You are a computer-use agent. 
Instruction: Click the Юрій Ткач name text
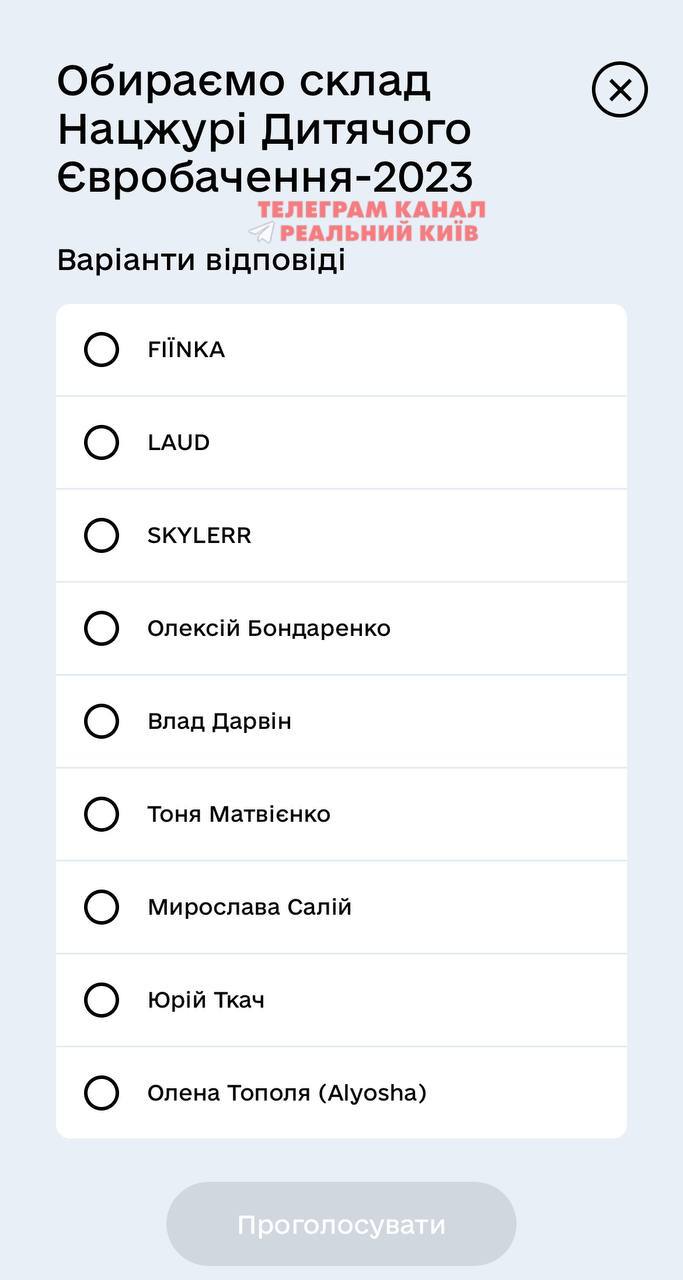tap(206, 1000)
